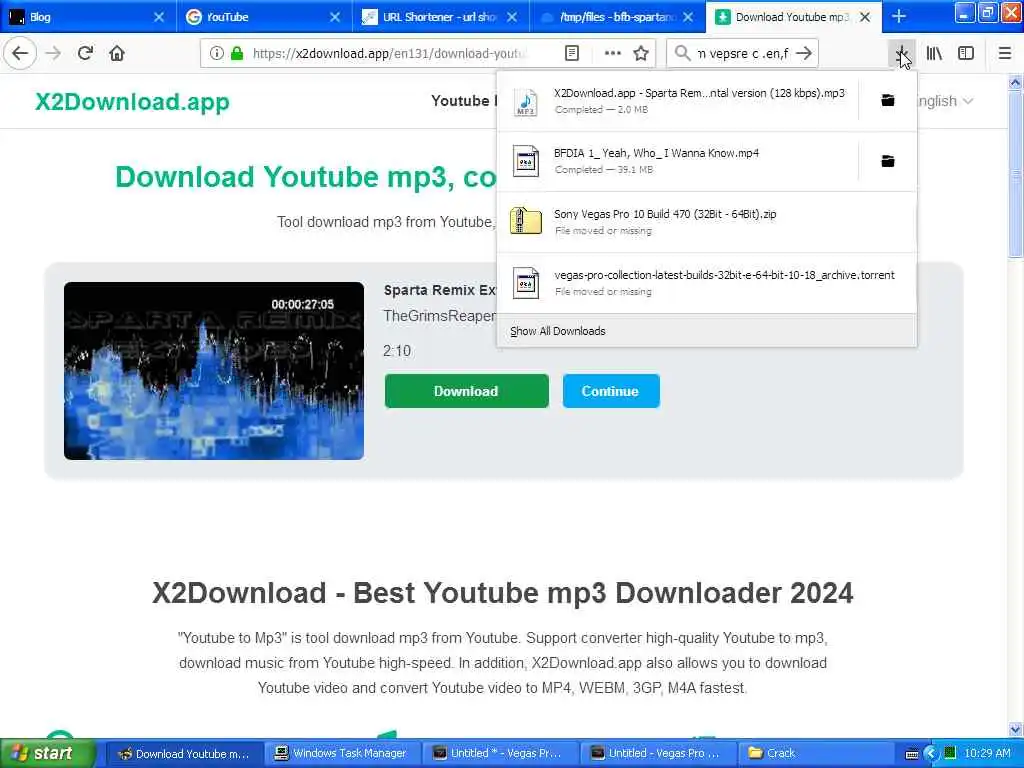This screenshot has height=768, width=1024.
Task: Open a new tab with plus button
Action: coord(899,16)
